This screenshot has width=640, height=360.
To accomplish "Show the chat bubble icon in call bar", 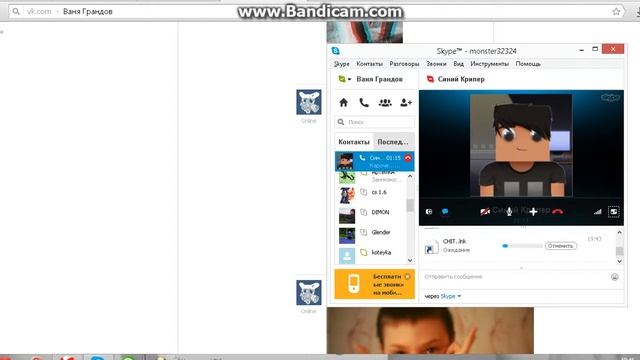I will coord(445,211).
